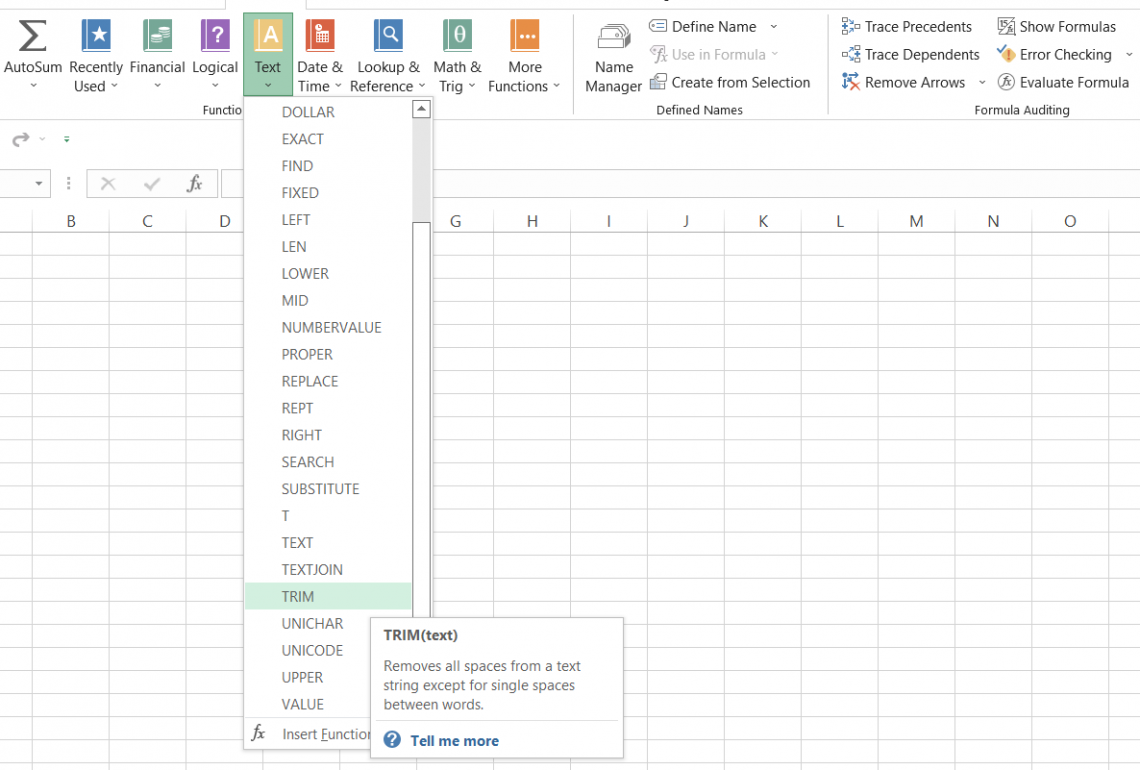Click the AutoSum sigma icon
The image size is (1140, 770).
[32, 36]
